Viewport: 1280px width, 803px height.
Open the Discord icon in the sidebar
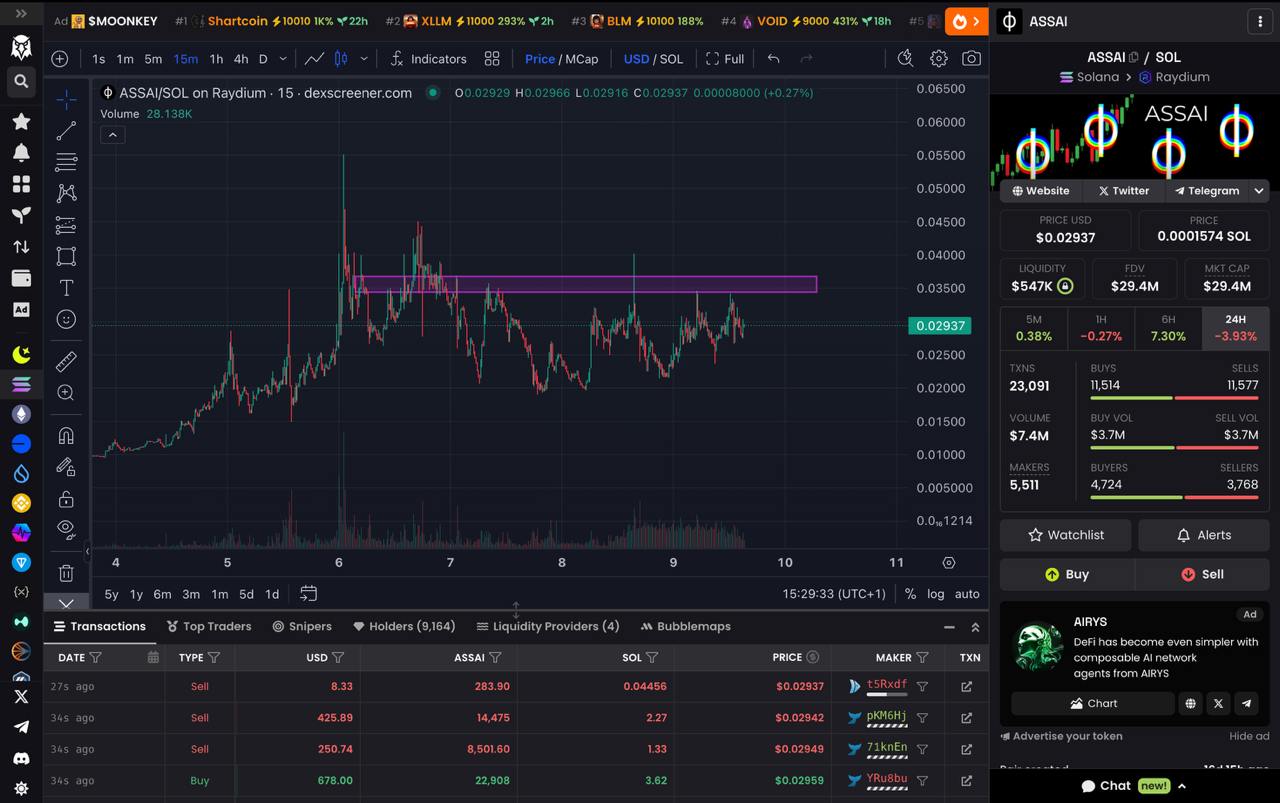pyautogui.click(x=21, y=758)
